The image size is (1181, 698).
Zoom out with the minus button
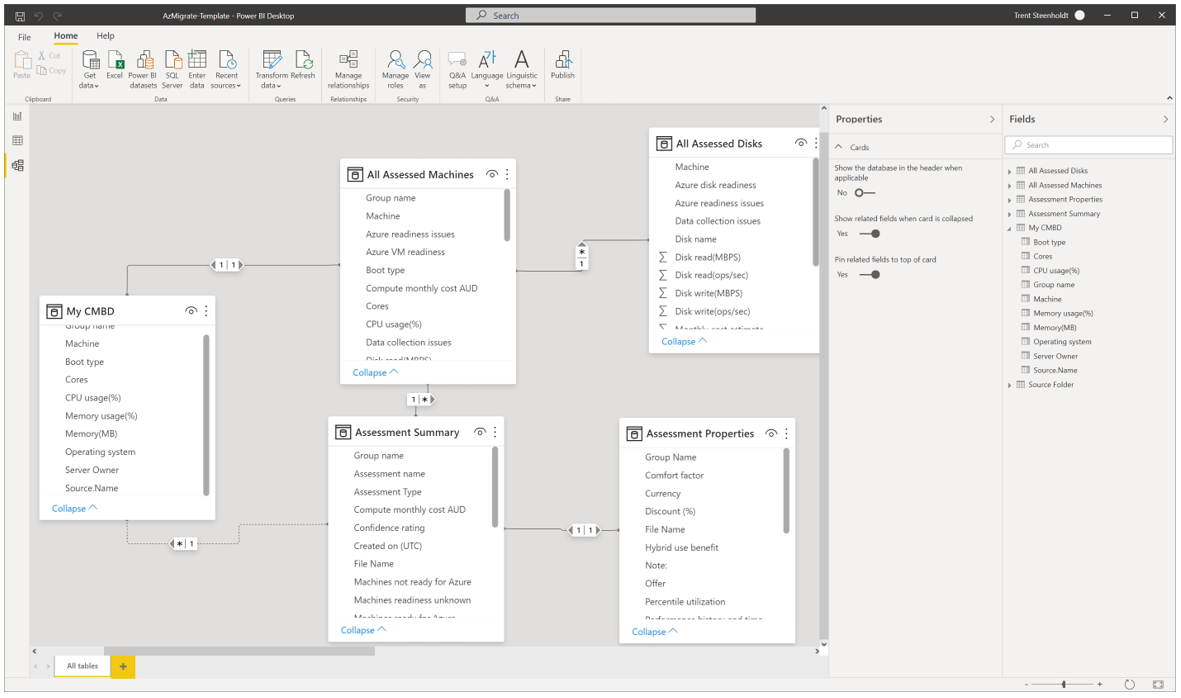tap(1026, 684)
